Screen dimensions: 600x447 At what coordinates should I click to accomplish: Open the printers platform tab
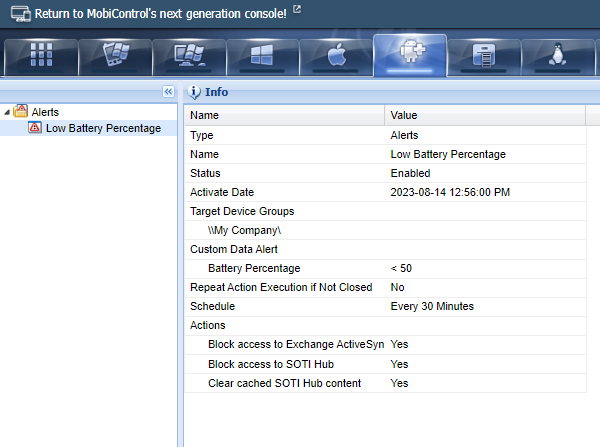[484, 56]
